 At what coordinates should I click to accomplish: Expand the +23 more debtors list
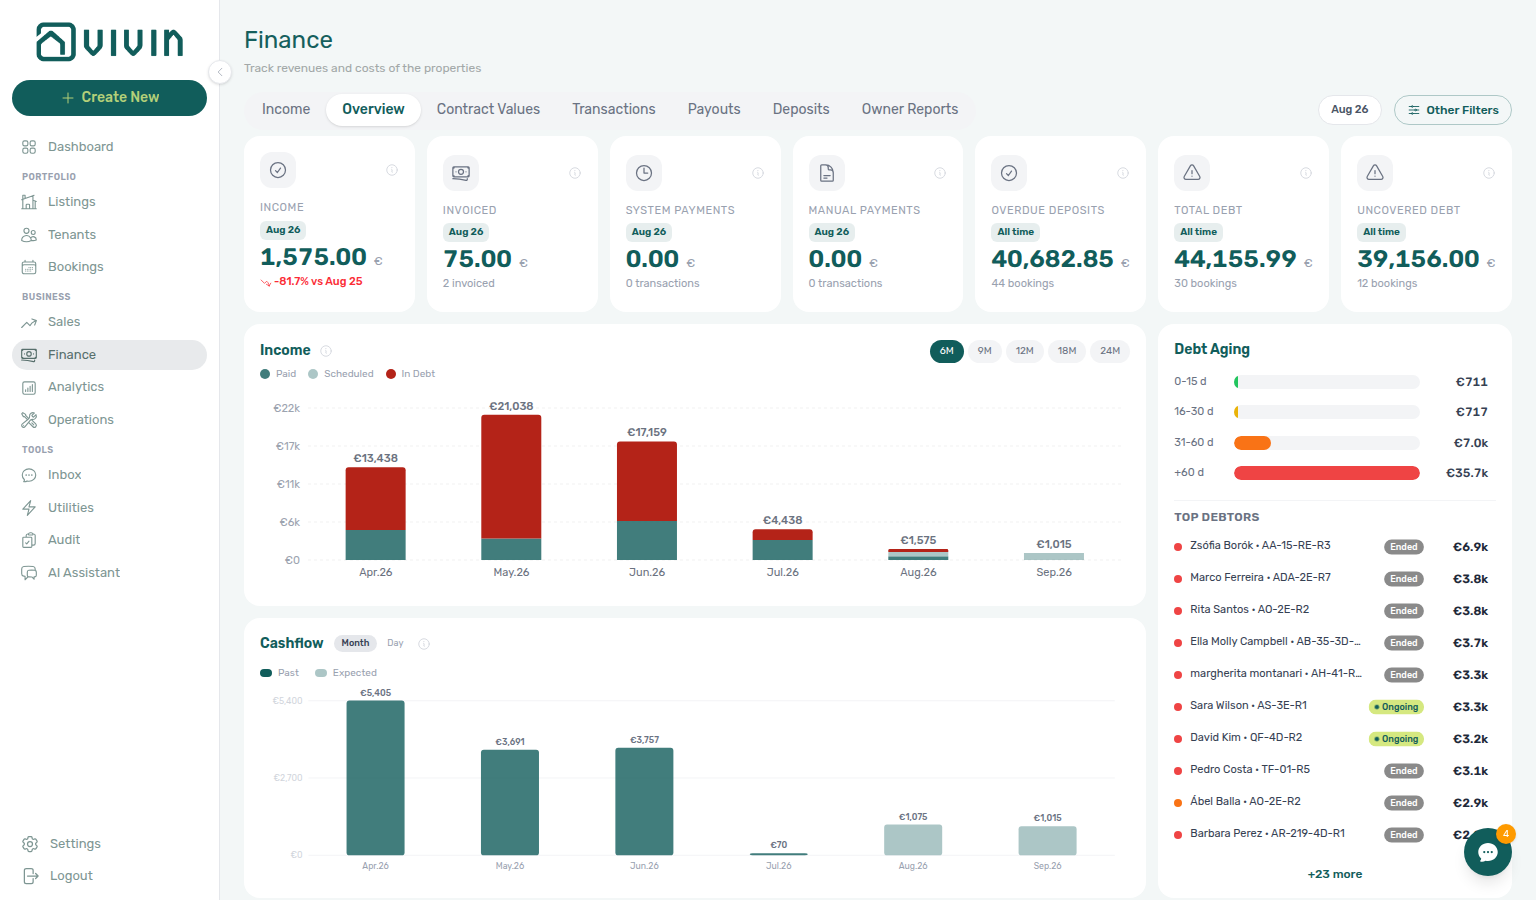pyautogui.click(x=1334, y=874)
